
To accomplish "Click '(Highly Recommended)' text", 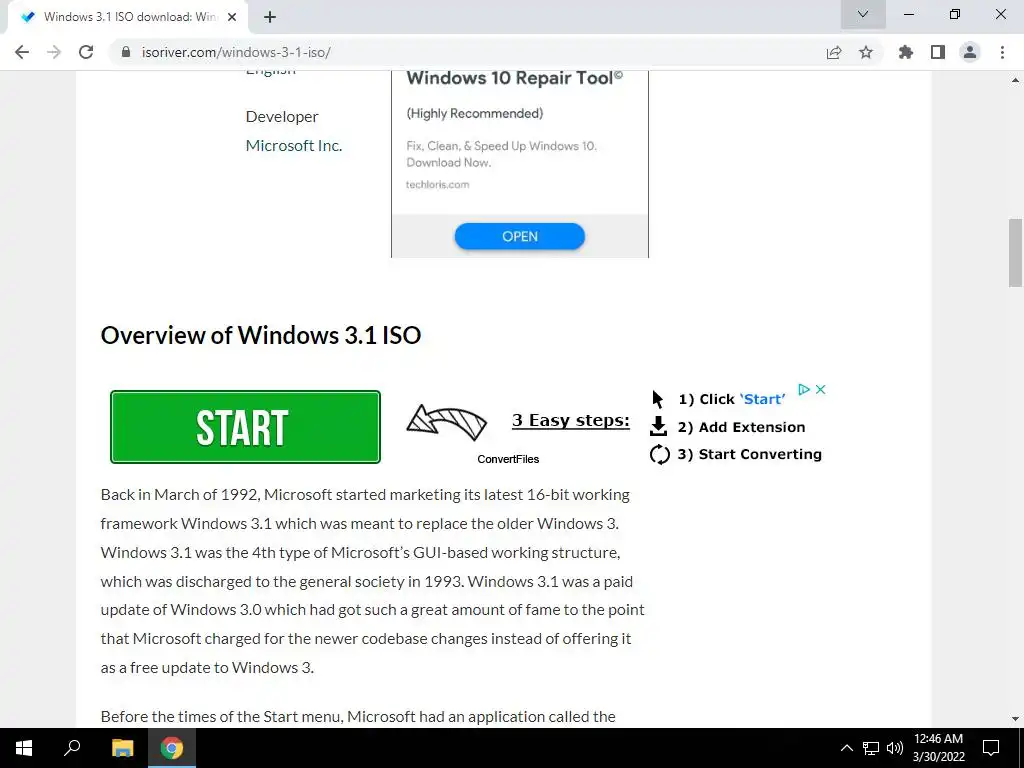I will tap(475, 114).
